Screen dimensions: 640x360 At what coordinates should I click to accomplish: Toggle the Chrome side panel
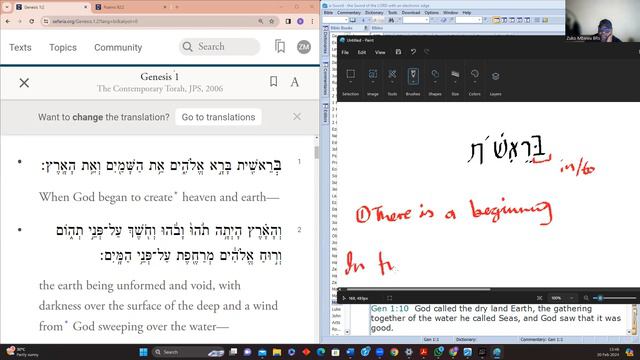click(x=288, y=21)
